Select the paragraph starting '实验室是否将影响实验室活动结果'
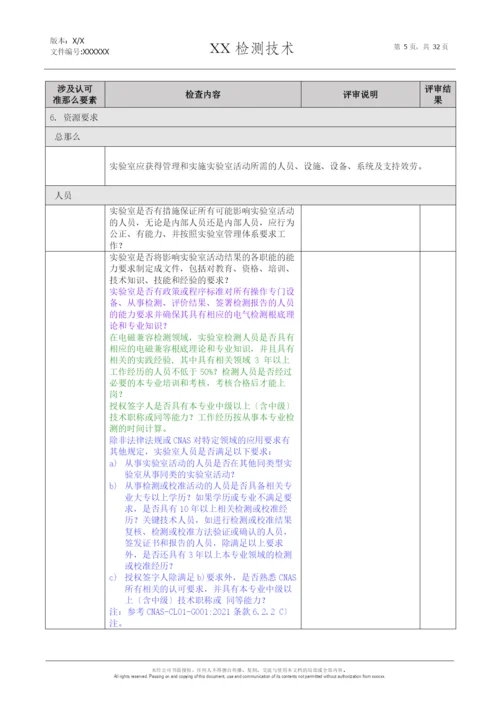This screenshot has height=707, width=500. click(202, 269)
